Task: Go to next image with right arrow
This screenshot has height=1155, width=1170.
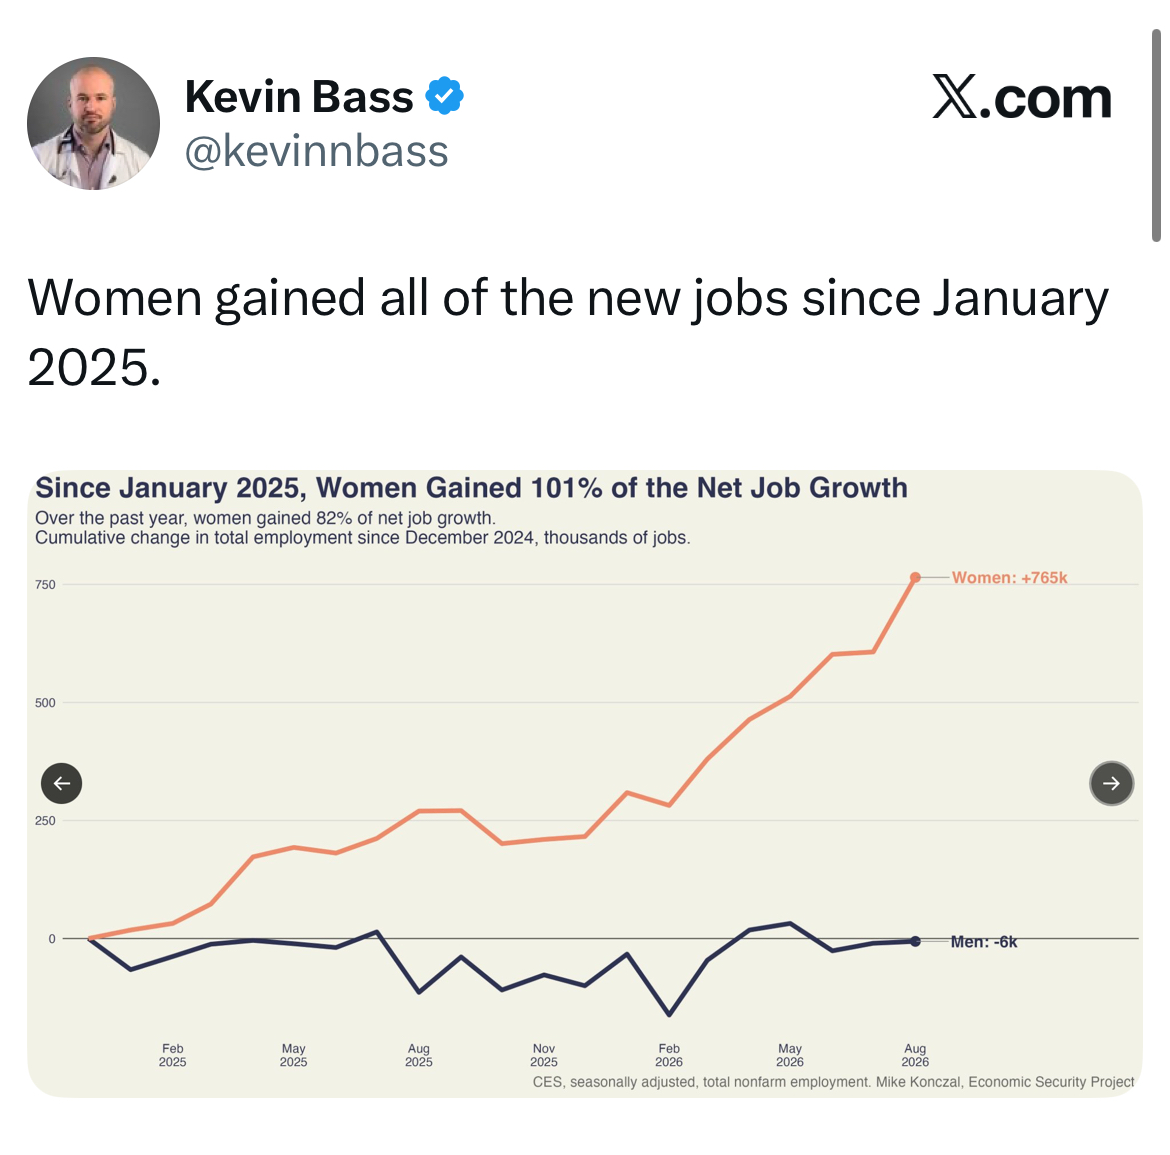Action: click(1112, 783)
